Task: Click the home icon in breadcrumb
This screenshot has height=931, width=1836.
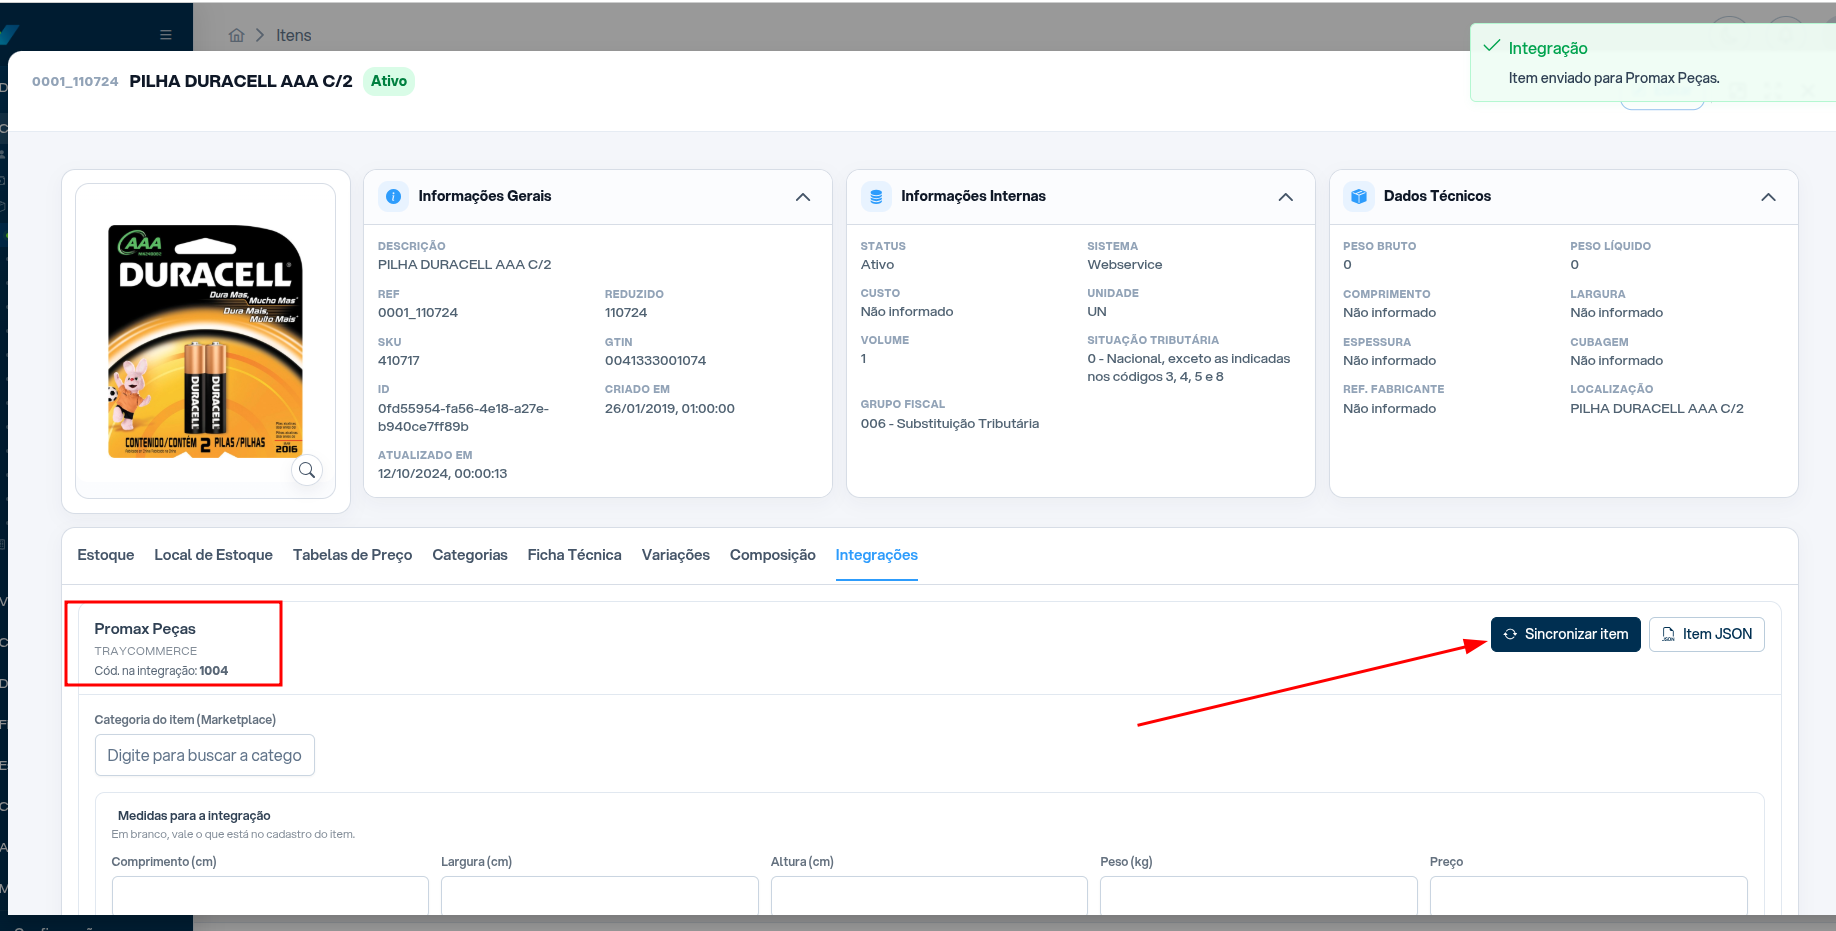Action: (237, 35)
